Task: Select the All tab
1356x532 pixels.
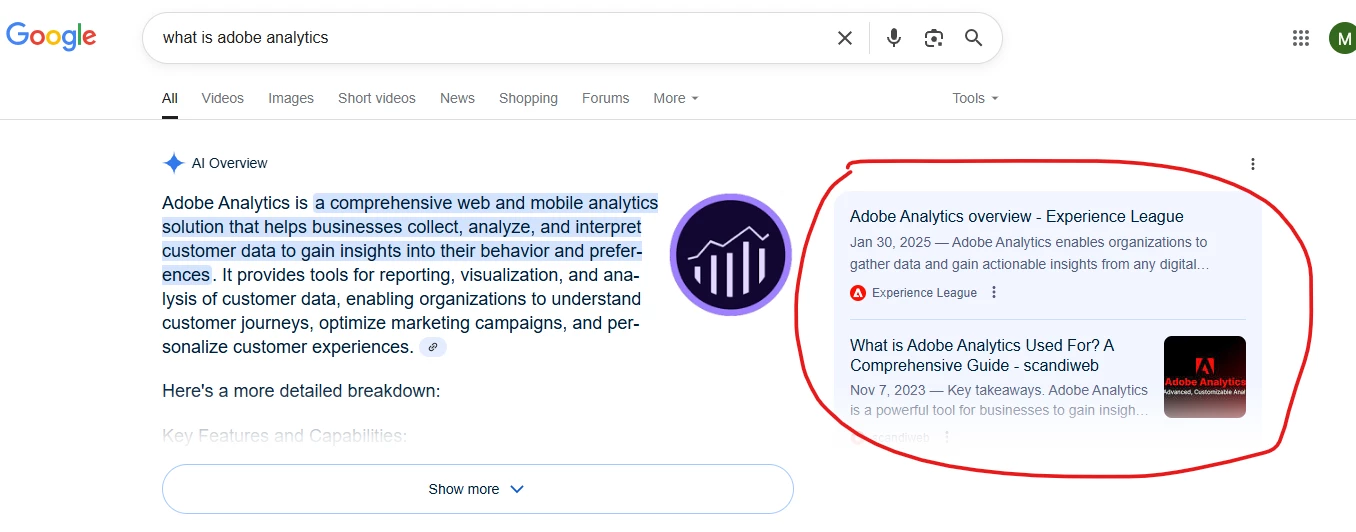Action: pyautogui.click(x=170, y=98)
